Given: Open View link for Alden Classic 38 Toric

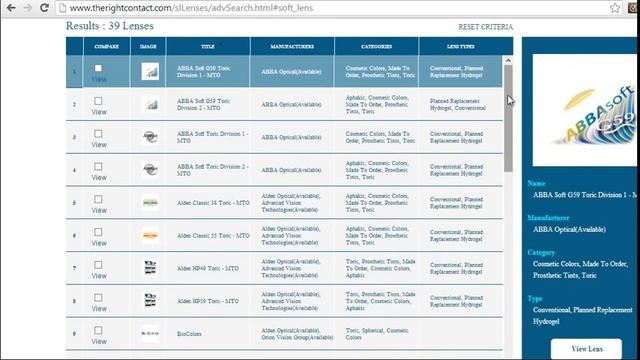Looking at the screenshot, I should pyautogui.click(x=99, y=210).
